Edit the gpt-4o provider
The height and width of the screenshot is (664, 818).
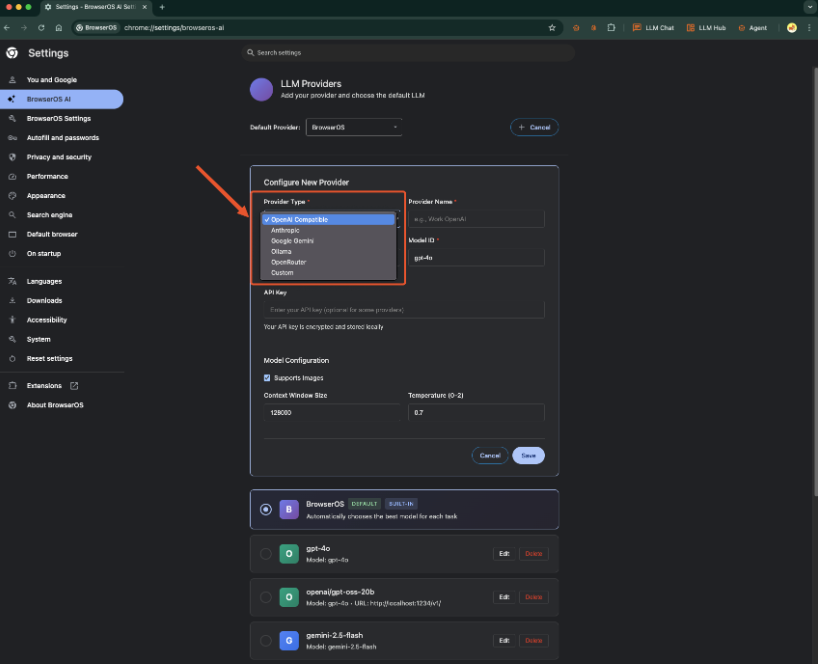[504, 553]
